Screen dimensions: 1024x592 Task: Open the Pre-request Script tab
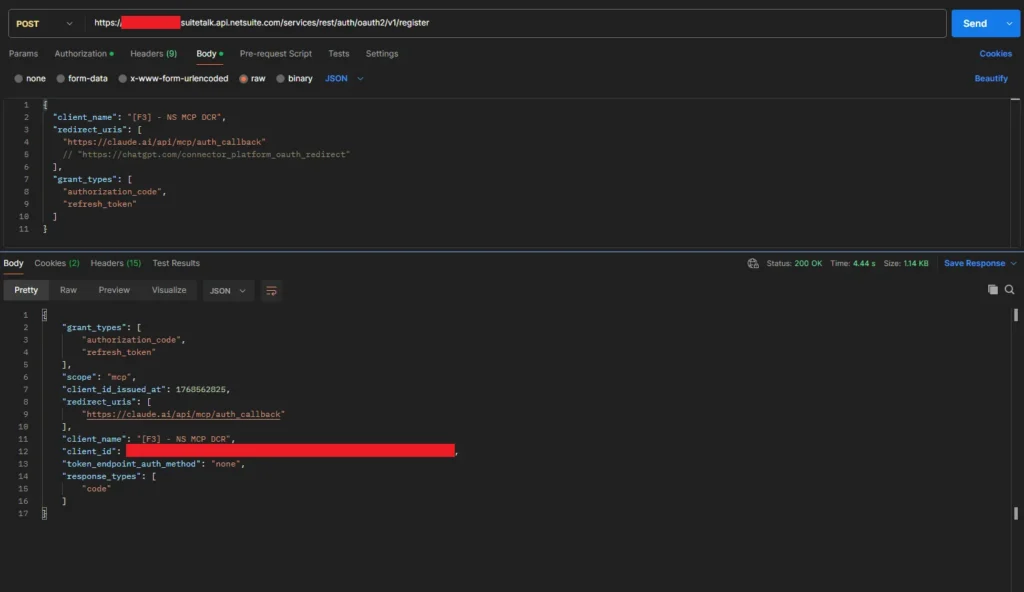click(276, 53)
